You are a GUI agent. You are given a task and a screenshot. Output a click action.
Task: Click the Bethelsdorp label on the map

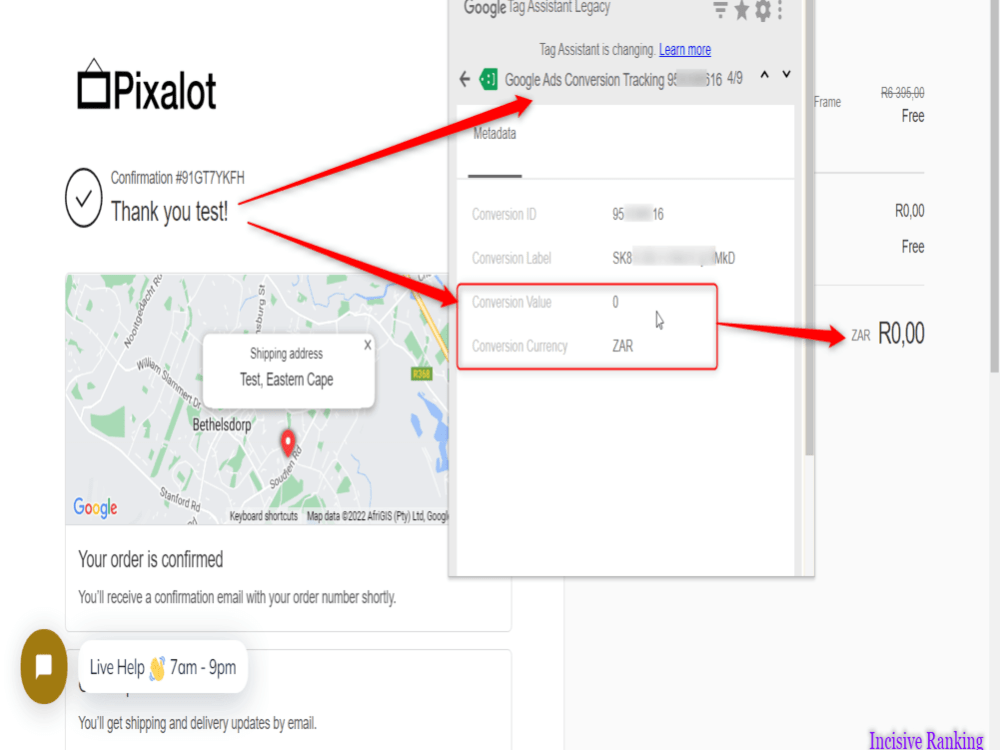click(222, 425)
